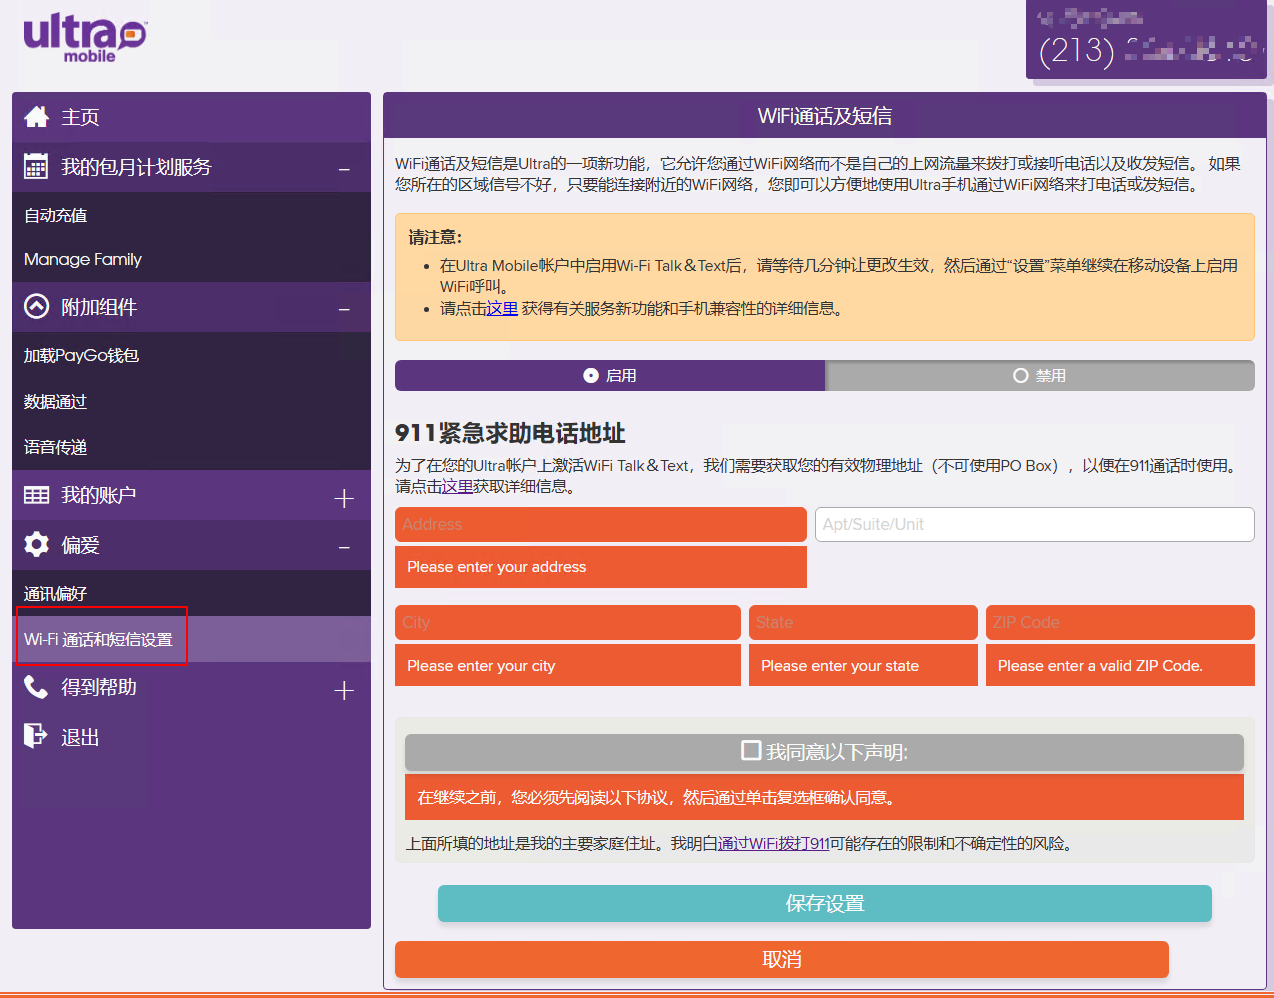
Task: Click the phone icon beside 得到帮助
Action: coord(36,687)
